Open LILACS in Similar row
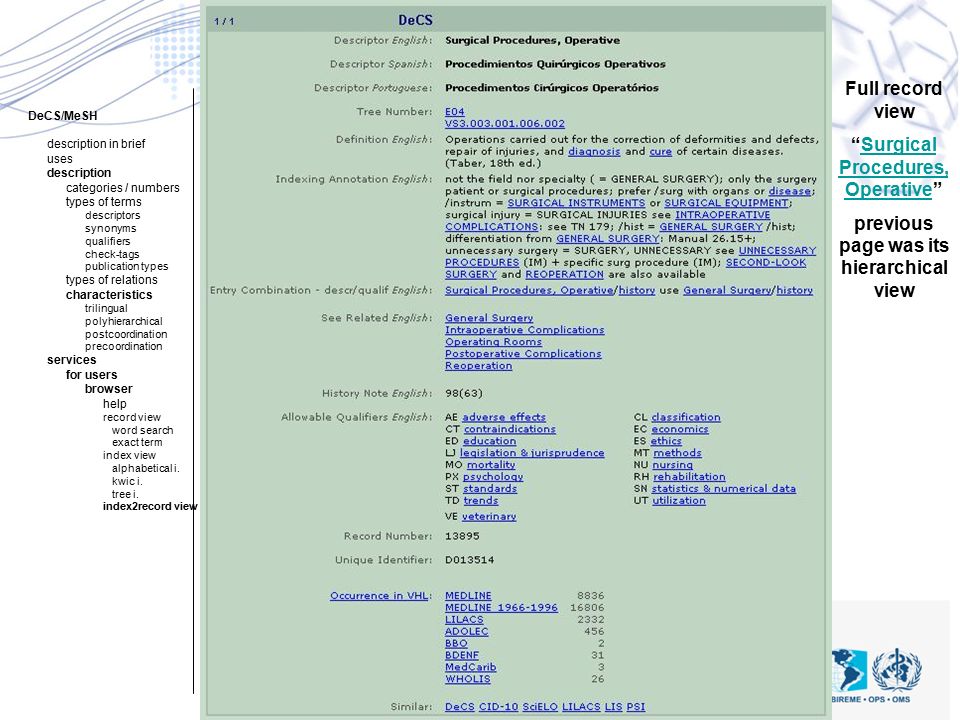This screenshot has width=960, height=720. [581, 707]
